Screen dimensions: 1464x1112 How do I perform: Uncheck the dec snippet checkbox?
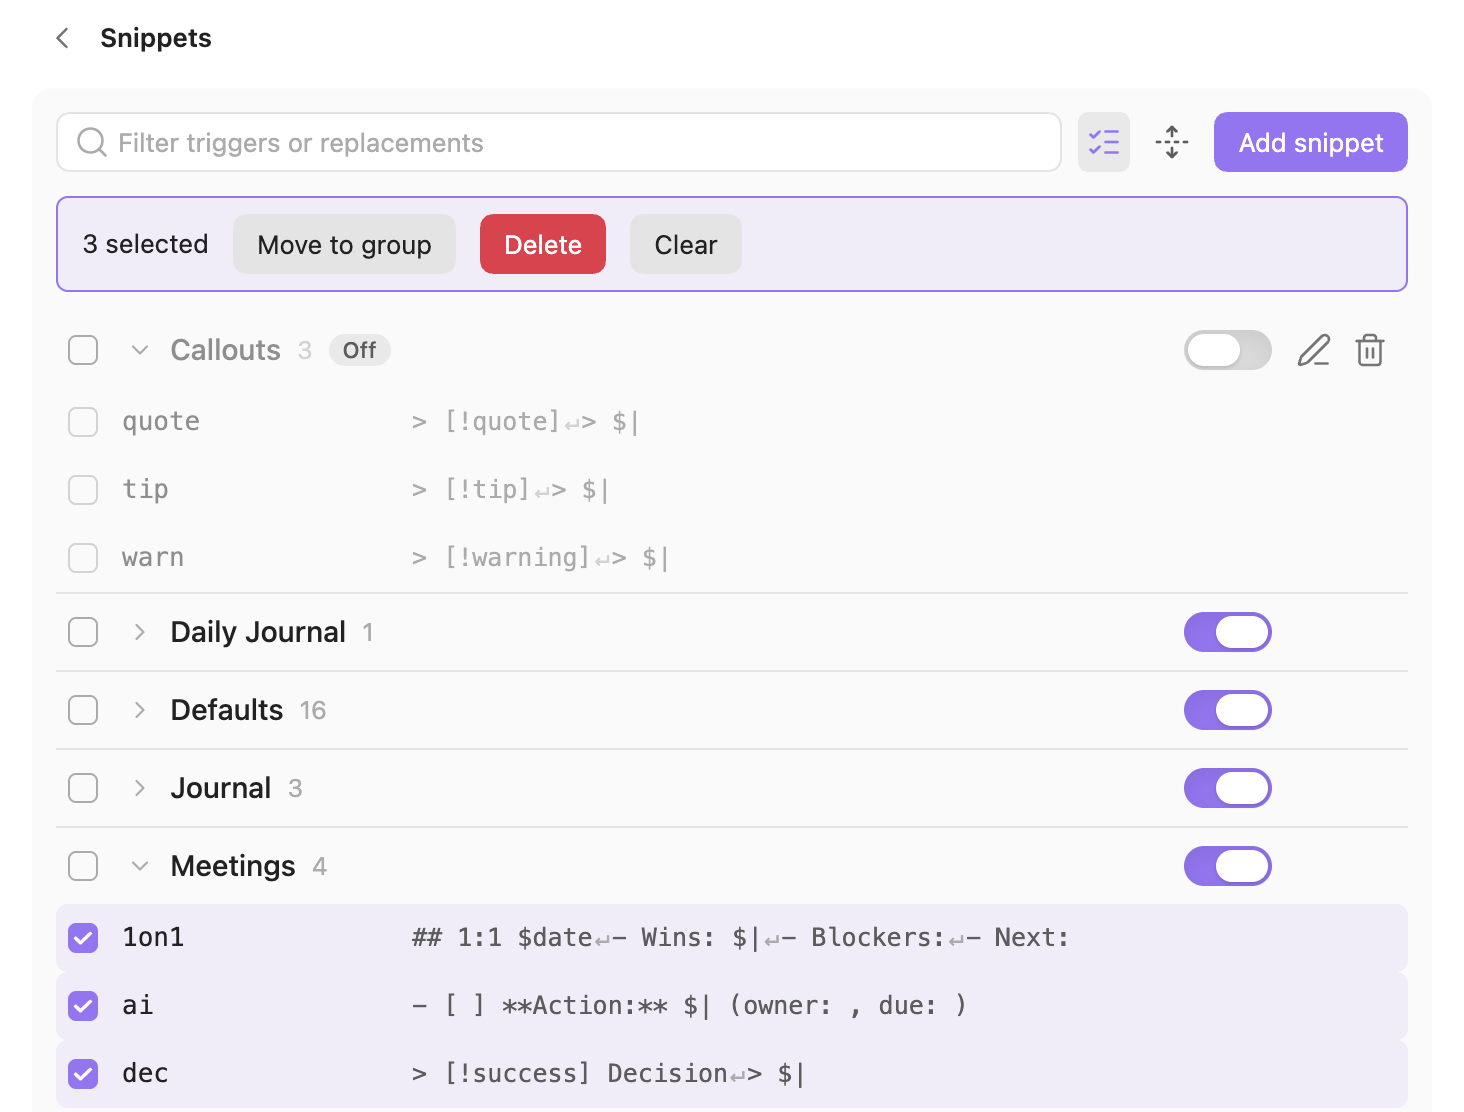83,1074
